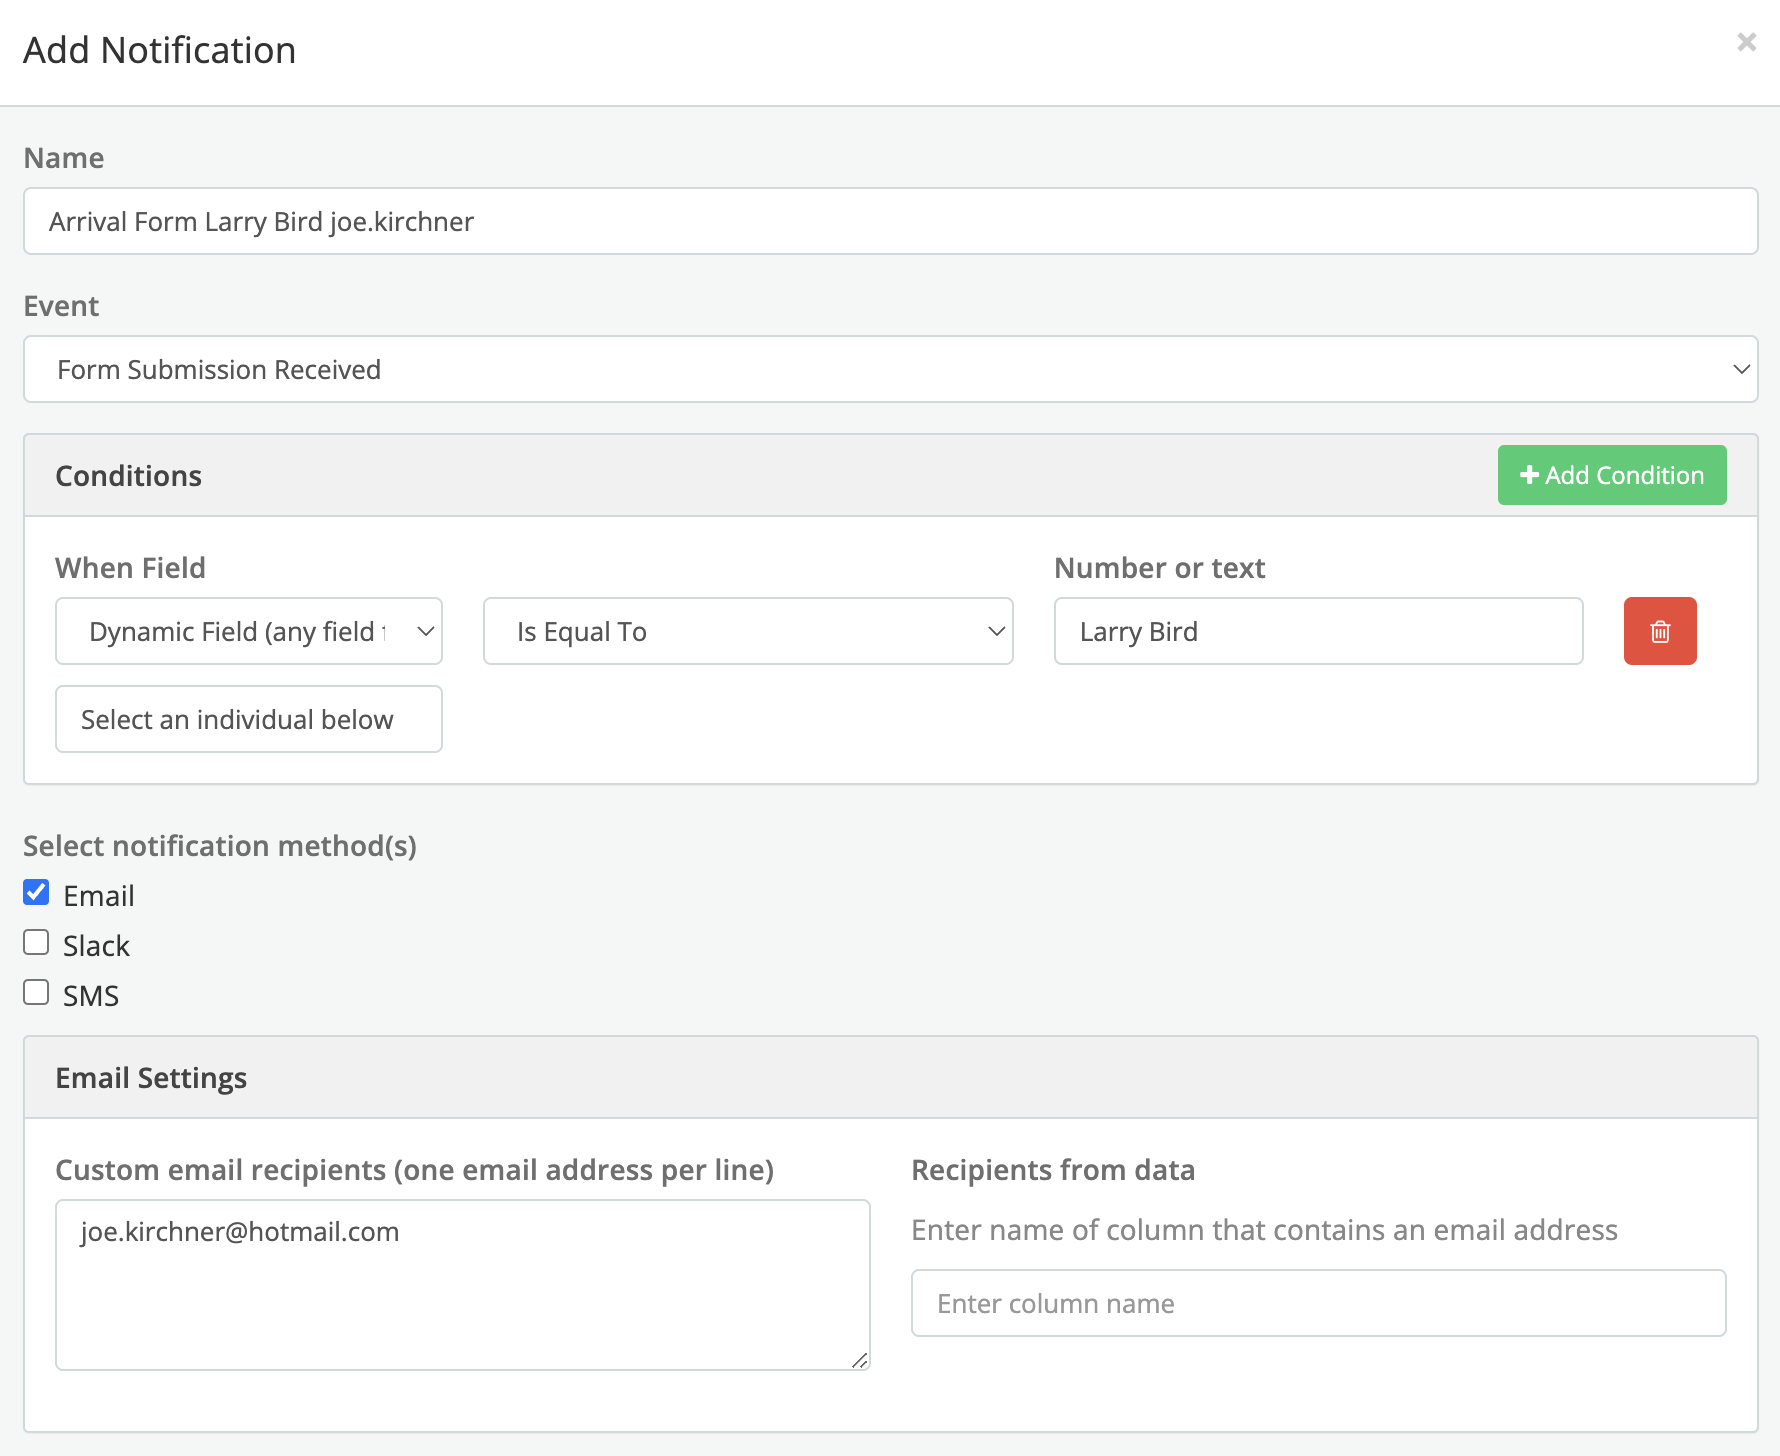Click the Conditions panel heading
This screenshot has height=1456, width=1780.
[129, 476]
